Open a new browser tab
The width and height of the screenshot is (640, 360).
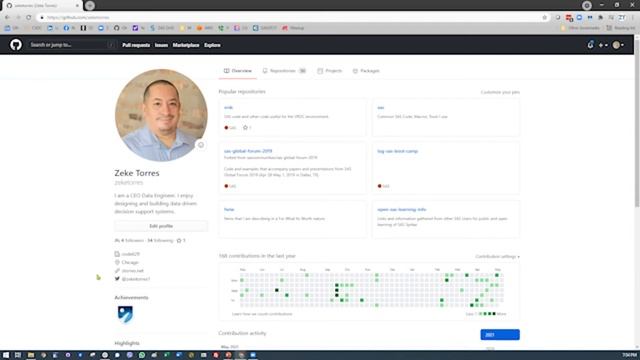90,6
